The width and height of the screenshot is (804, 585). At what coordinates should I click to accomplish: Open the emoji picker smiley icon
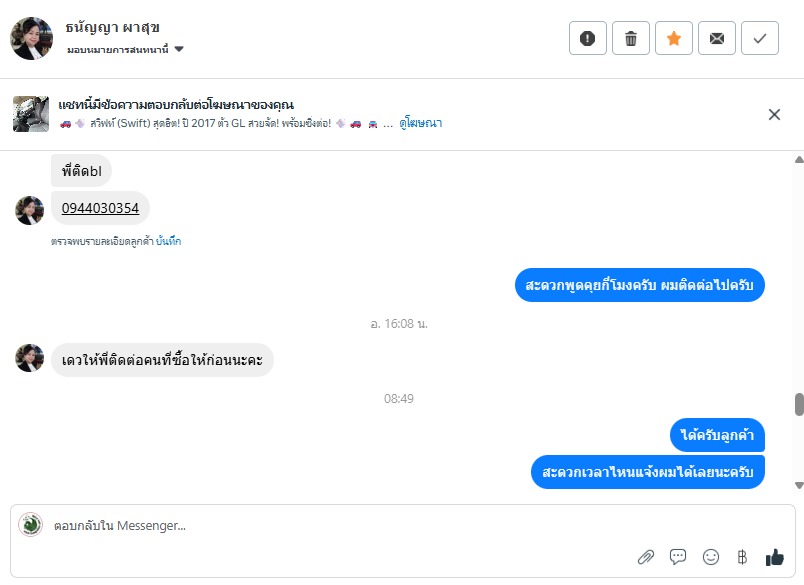[x=711, y=557]
